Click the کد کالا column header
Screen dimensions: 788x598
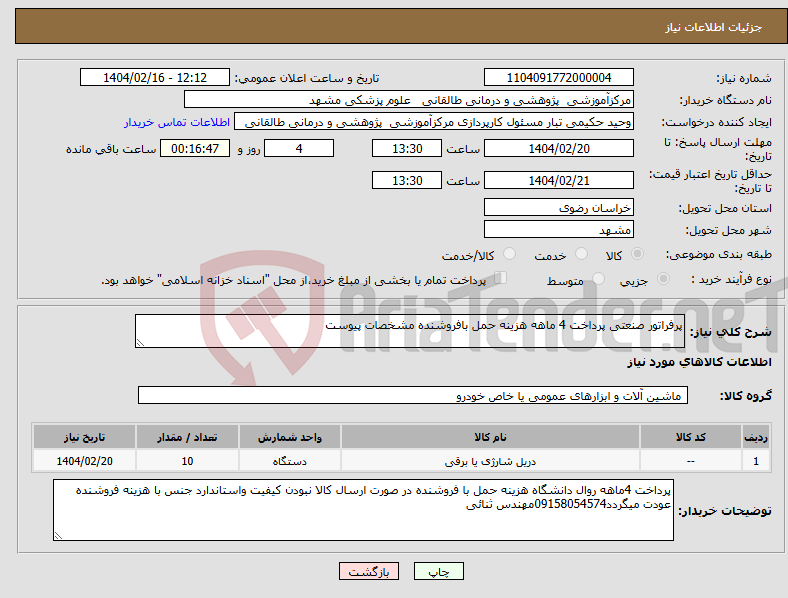pyautogui.click(x=691, y=437)
